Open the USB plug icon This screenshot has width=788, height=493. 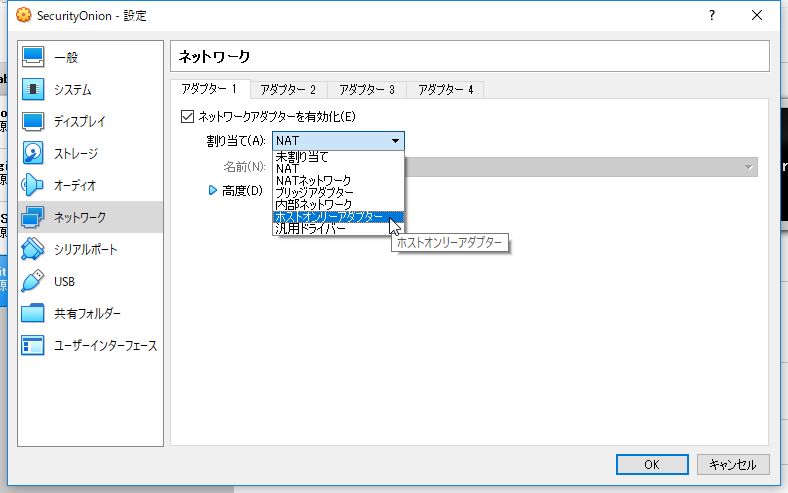coord(33,281)
